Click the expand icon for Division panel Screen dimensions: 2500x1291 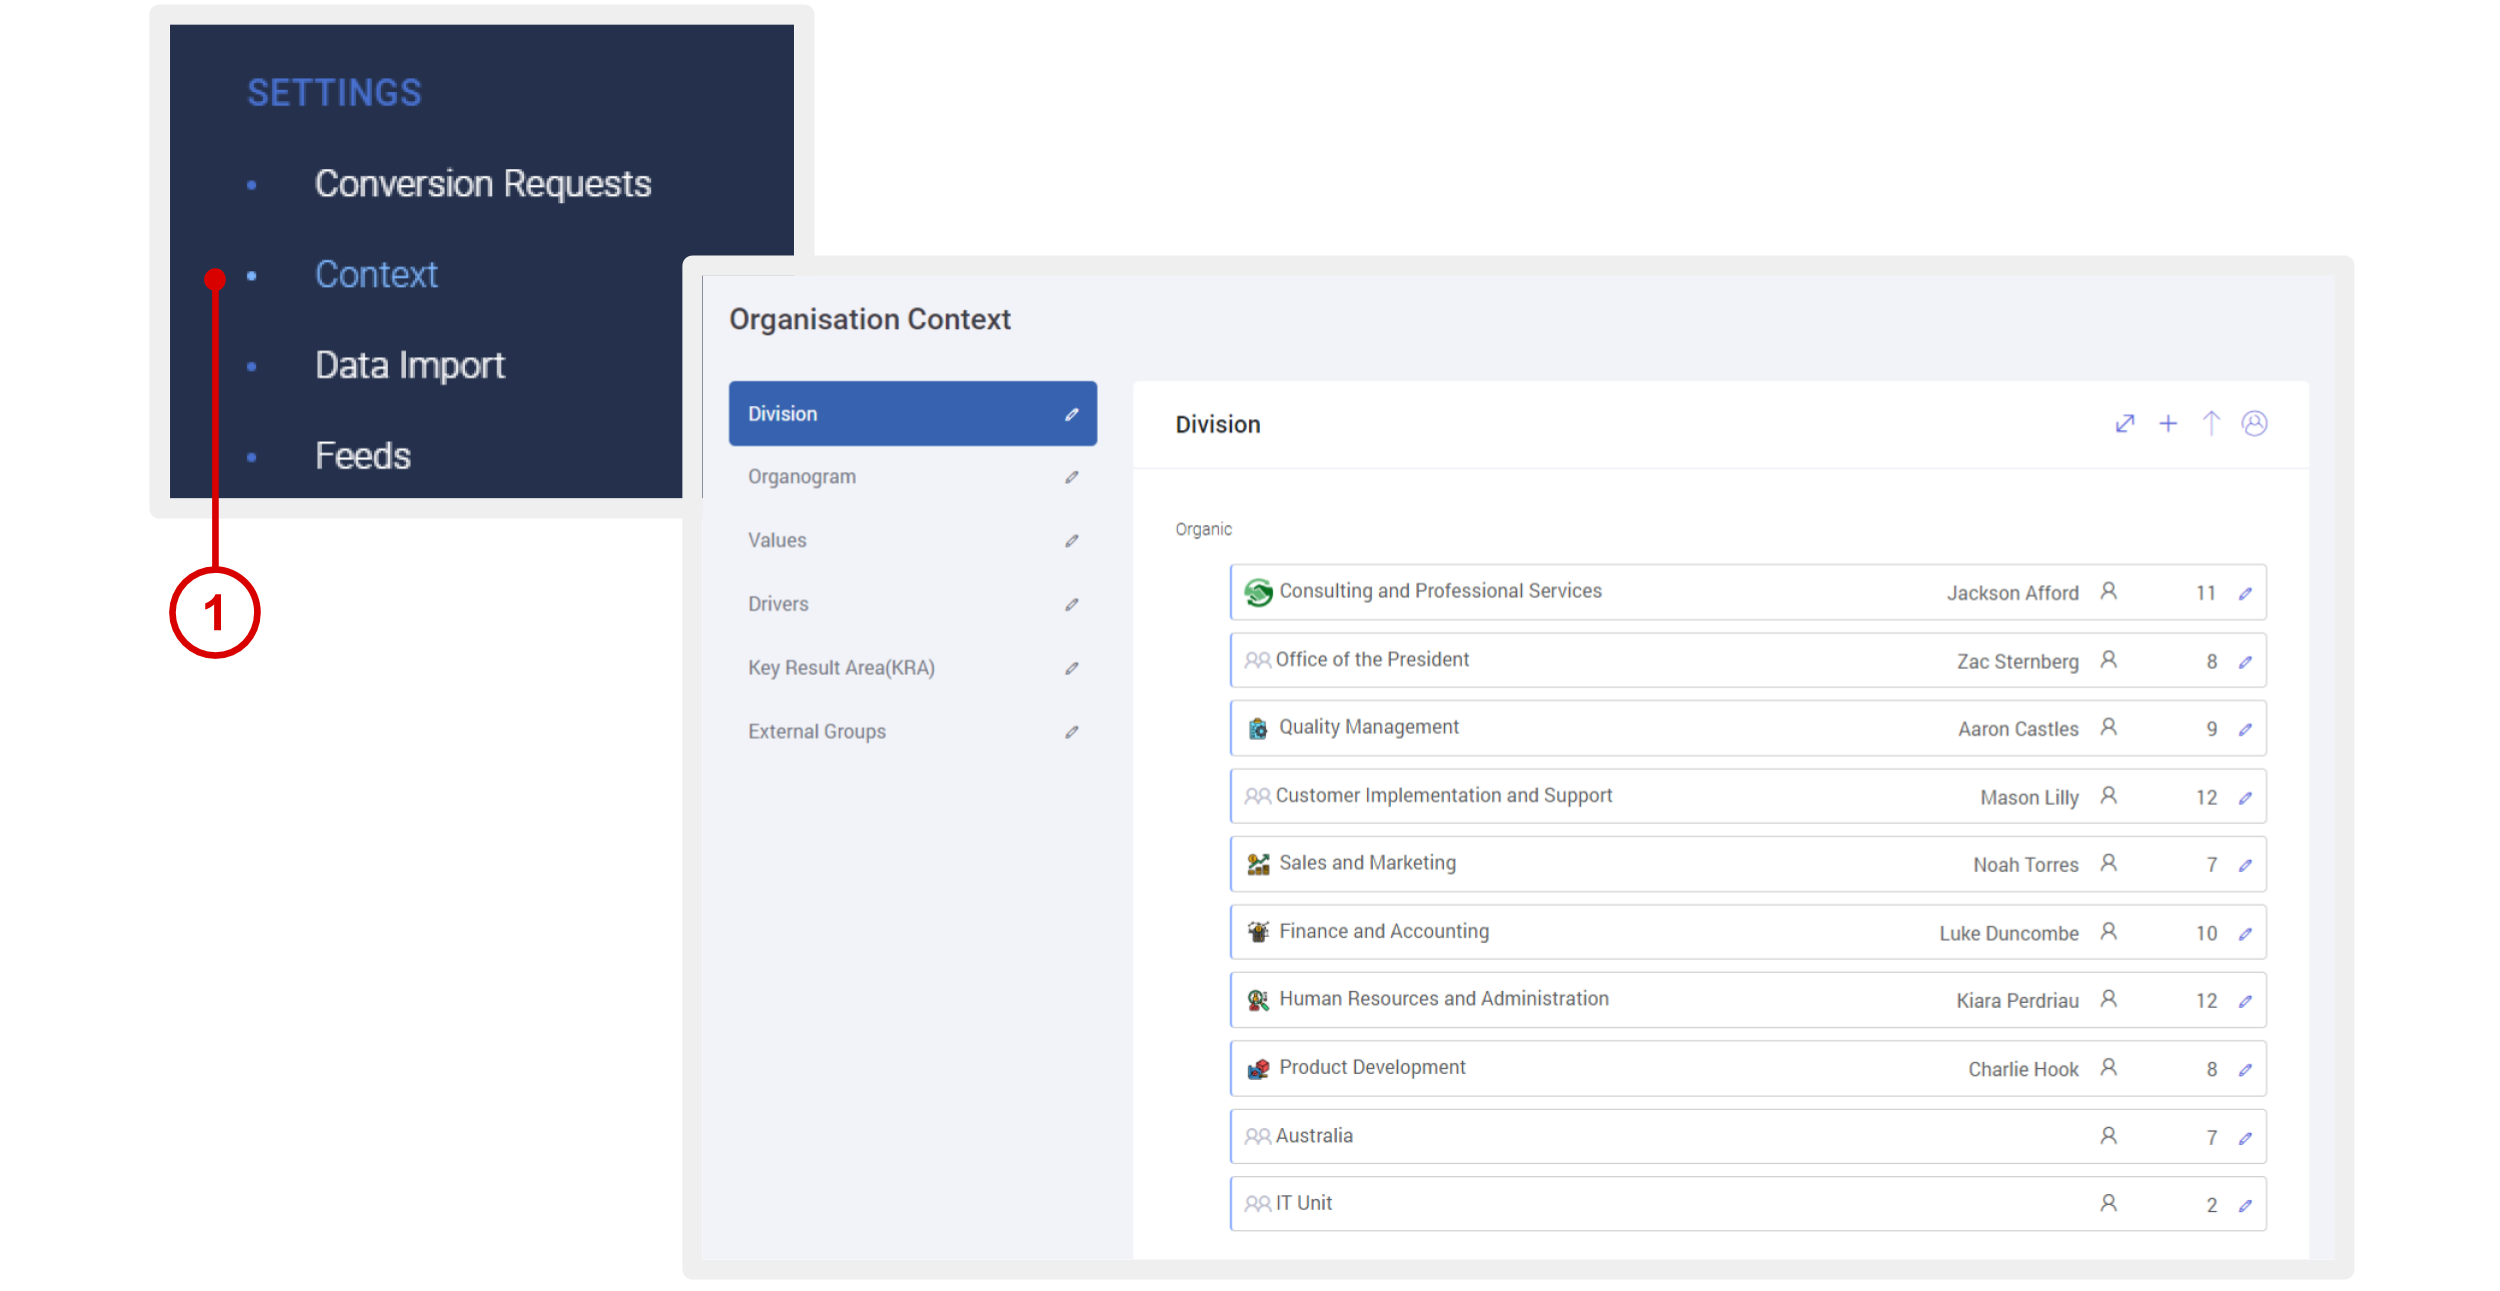[x=2125, y=423]
